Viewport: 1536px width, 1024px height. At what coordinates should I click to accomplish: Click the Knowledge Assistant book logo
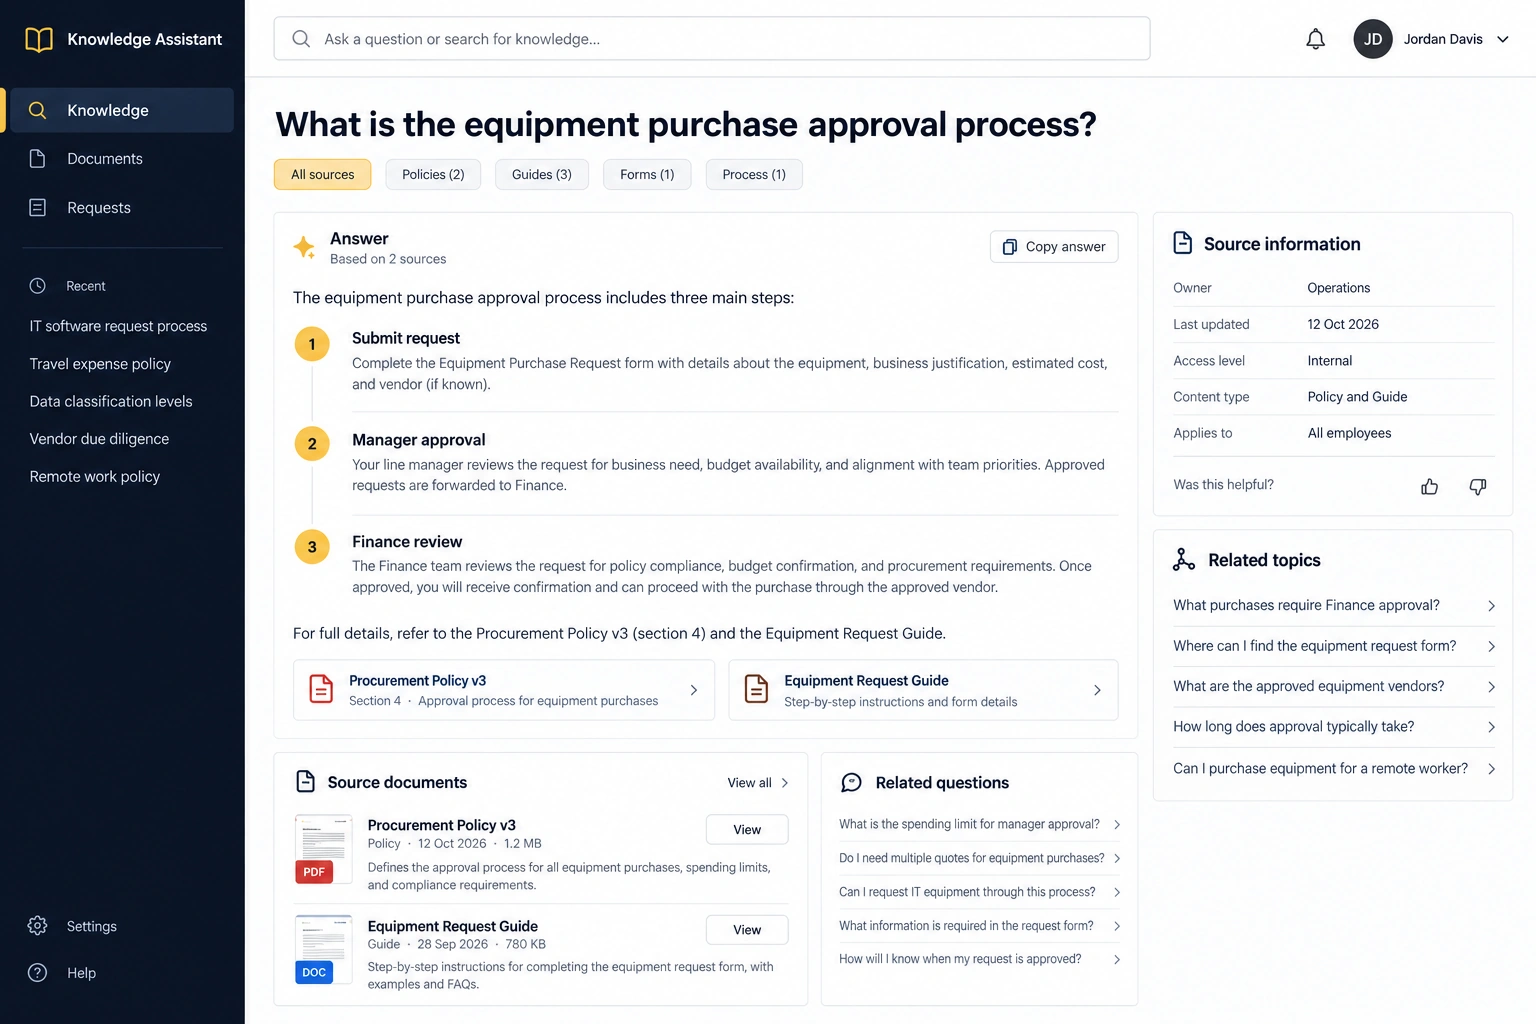click(39, 39)
